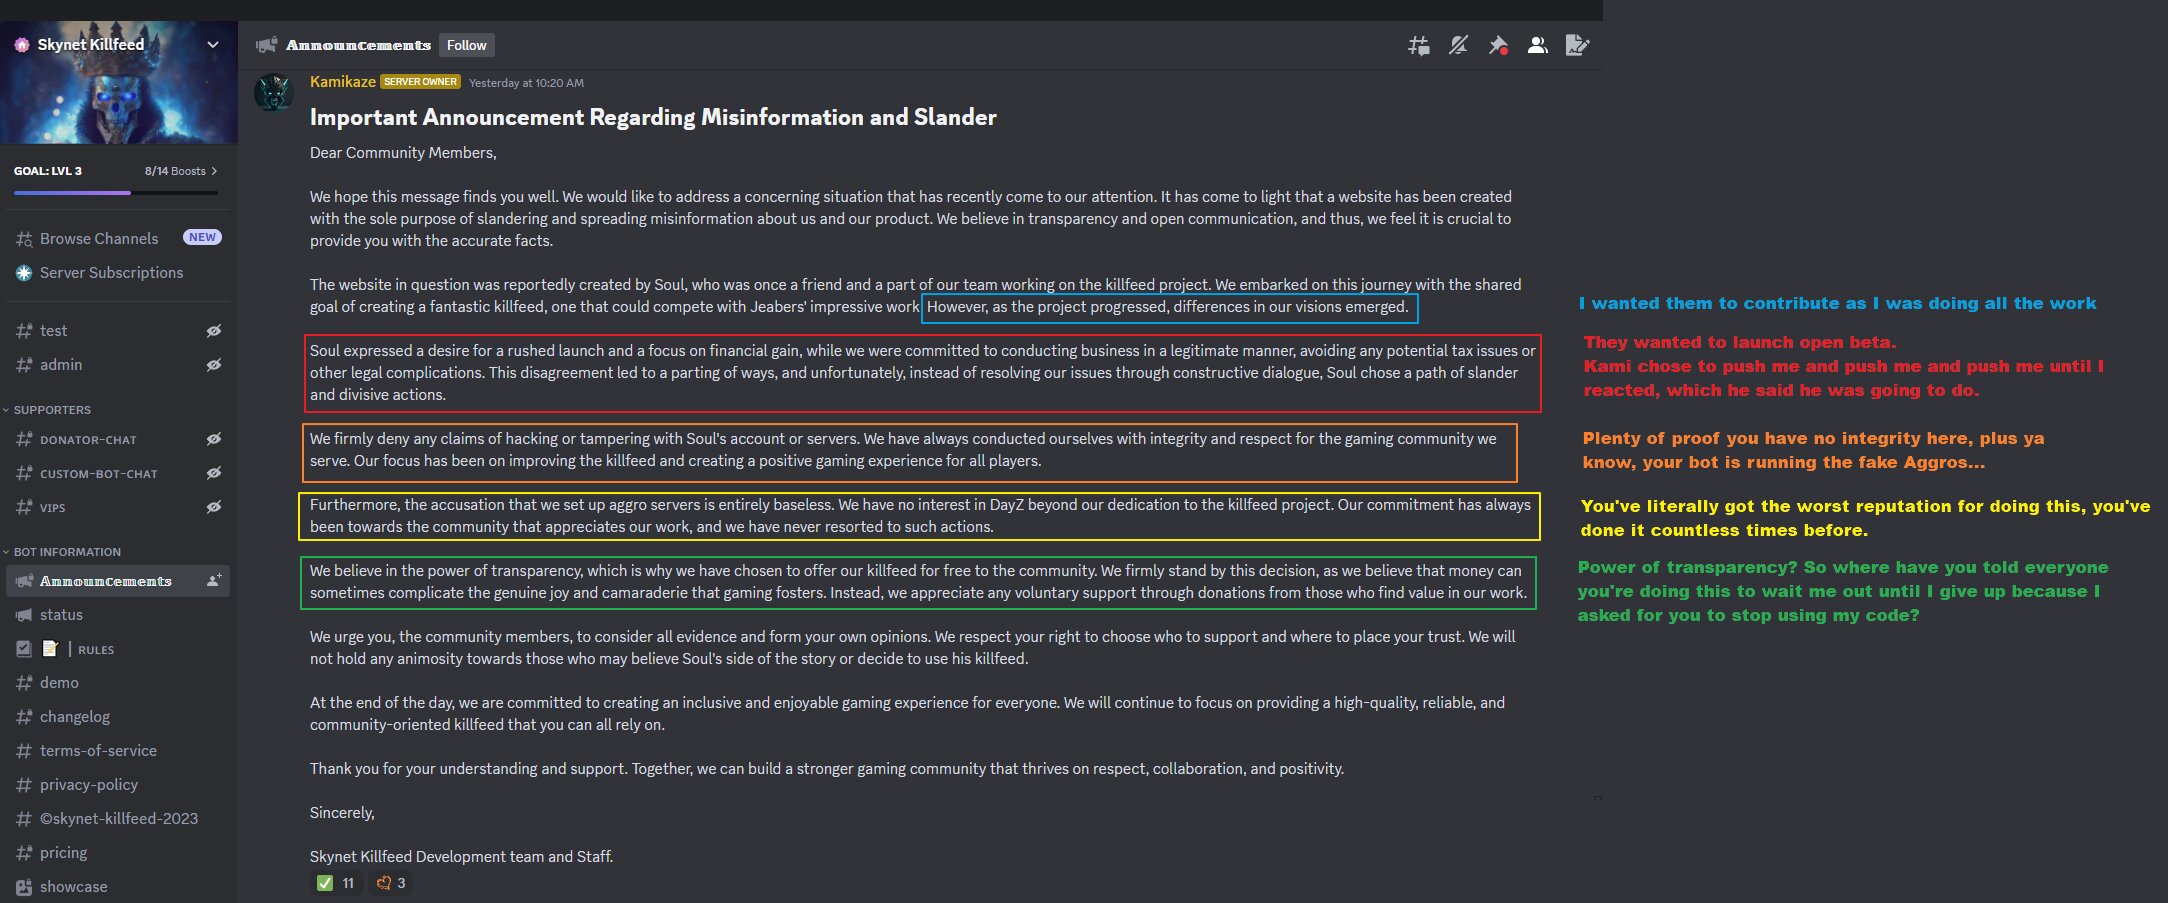Click the locked hash icon beside donator-chat
The height and width of the screenshot is (903, 2168).
coord(24,439)
